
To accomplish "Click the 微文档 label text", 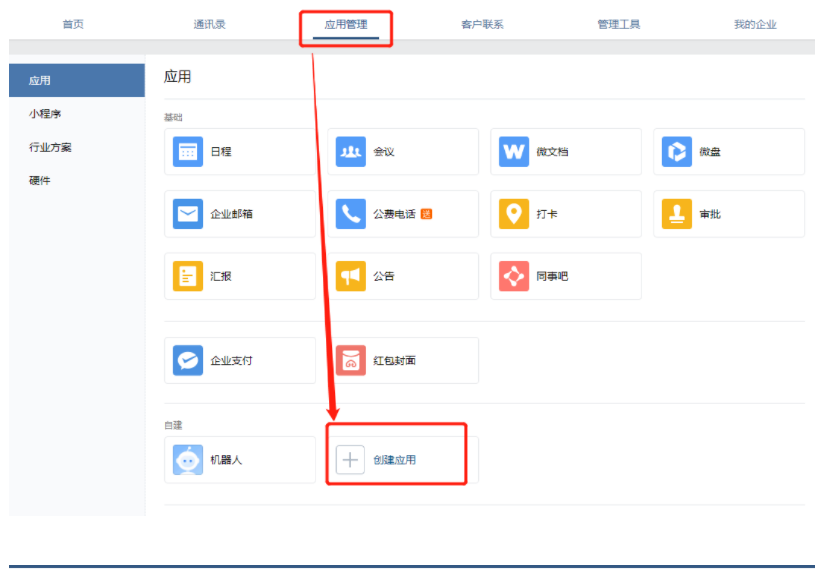I will click(x=552, y=152).
